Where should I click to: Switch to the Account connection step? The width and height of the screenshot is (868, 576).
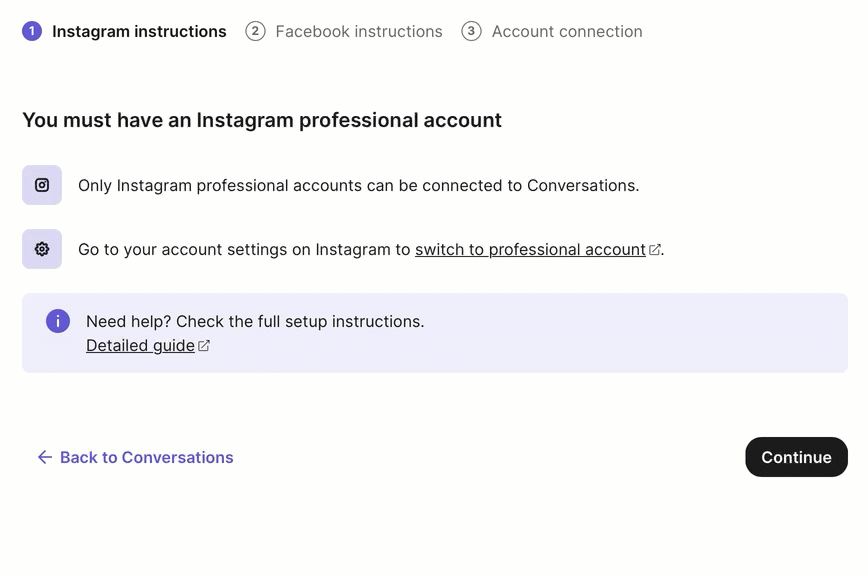[566, 31]
